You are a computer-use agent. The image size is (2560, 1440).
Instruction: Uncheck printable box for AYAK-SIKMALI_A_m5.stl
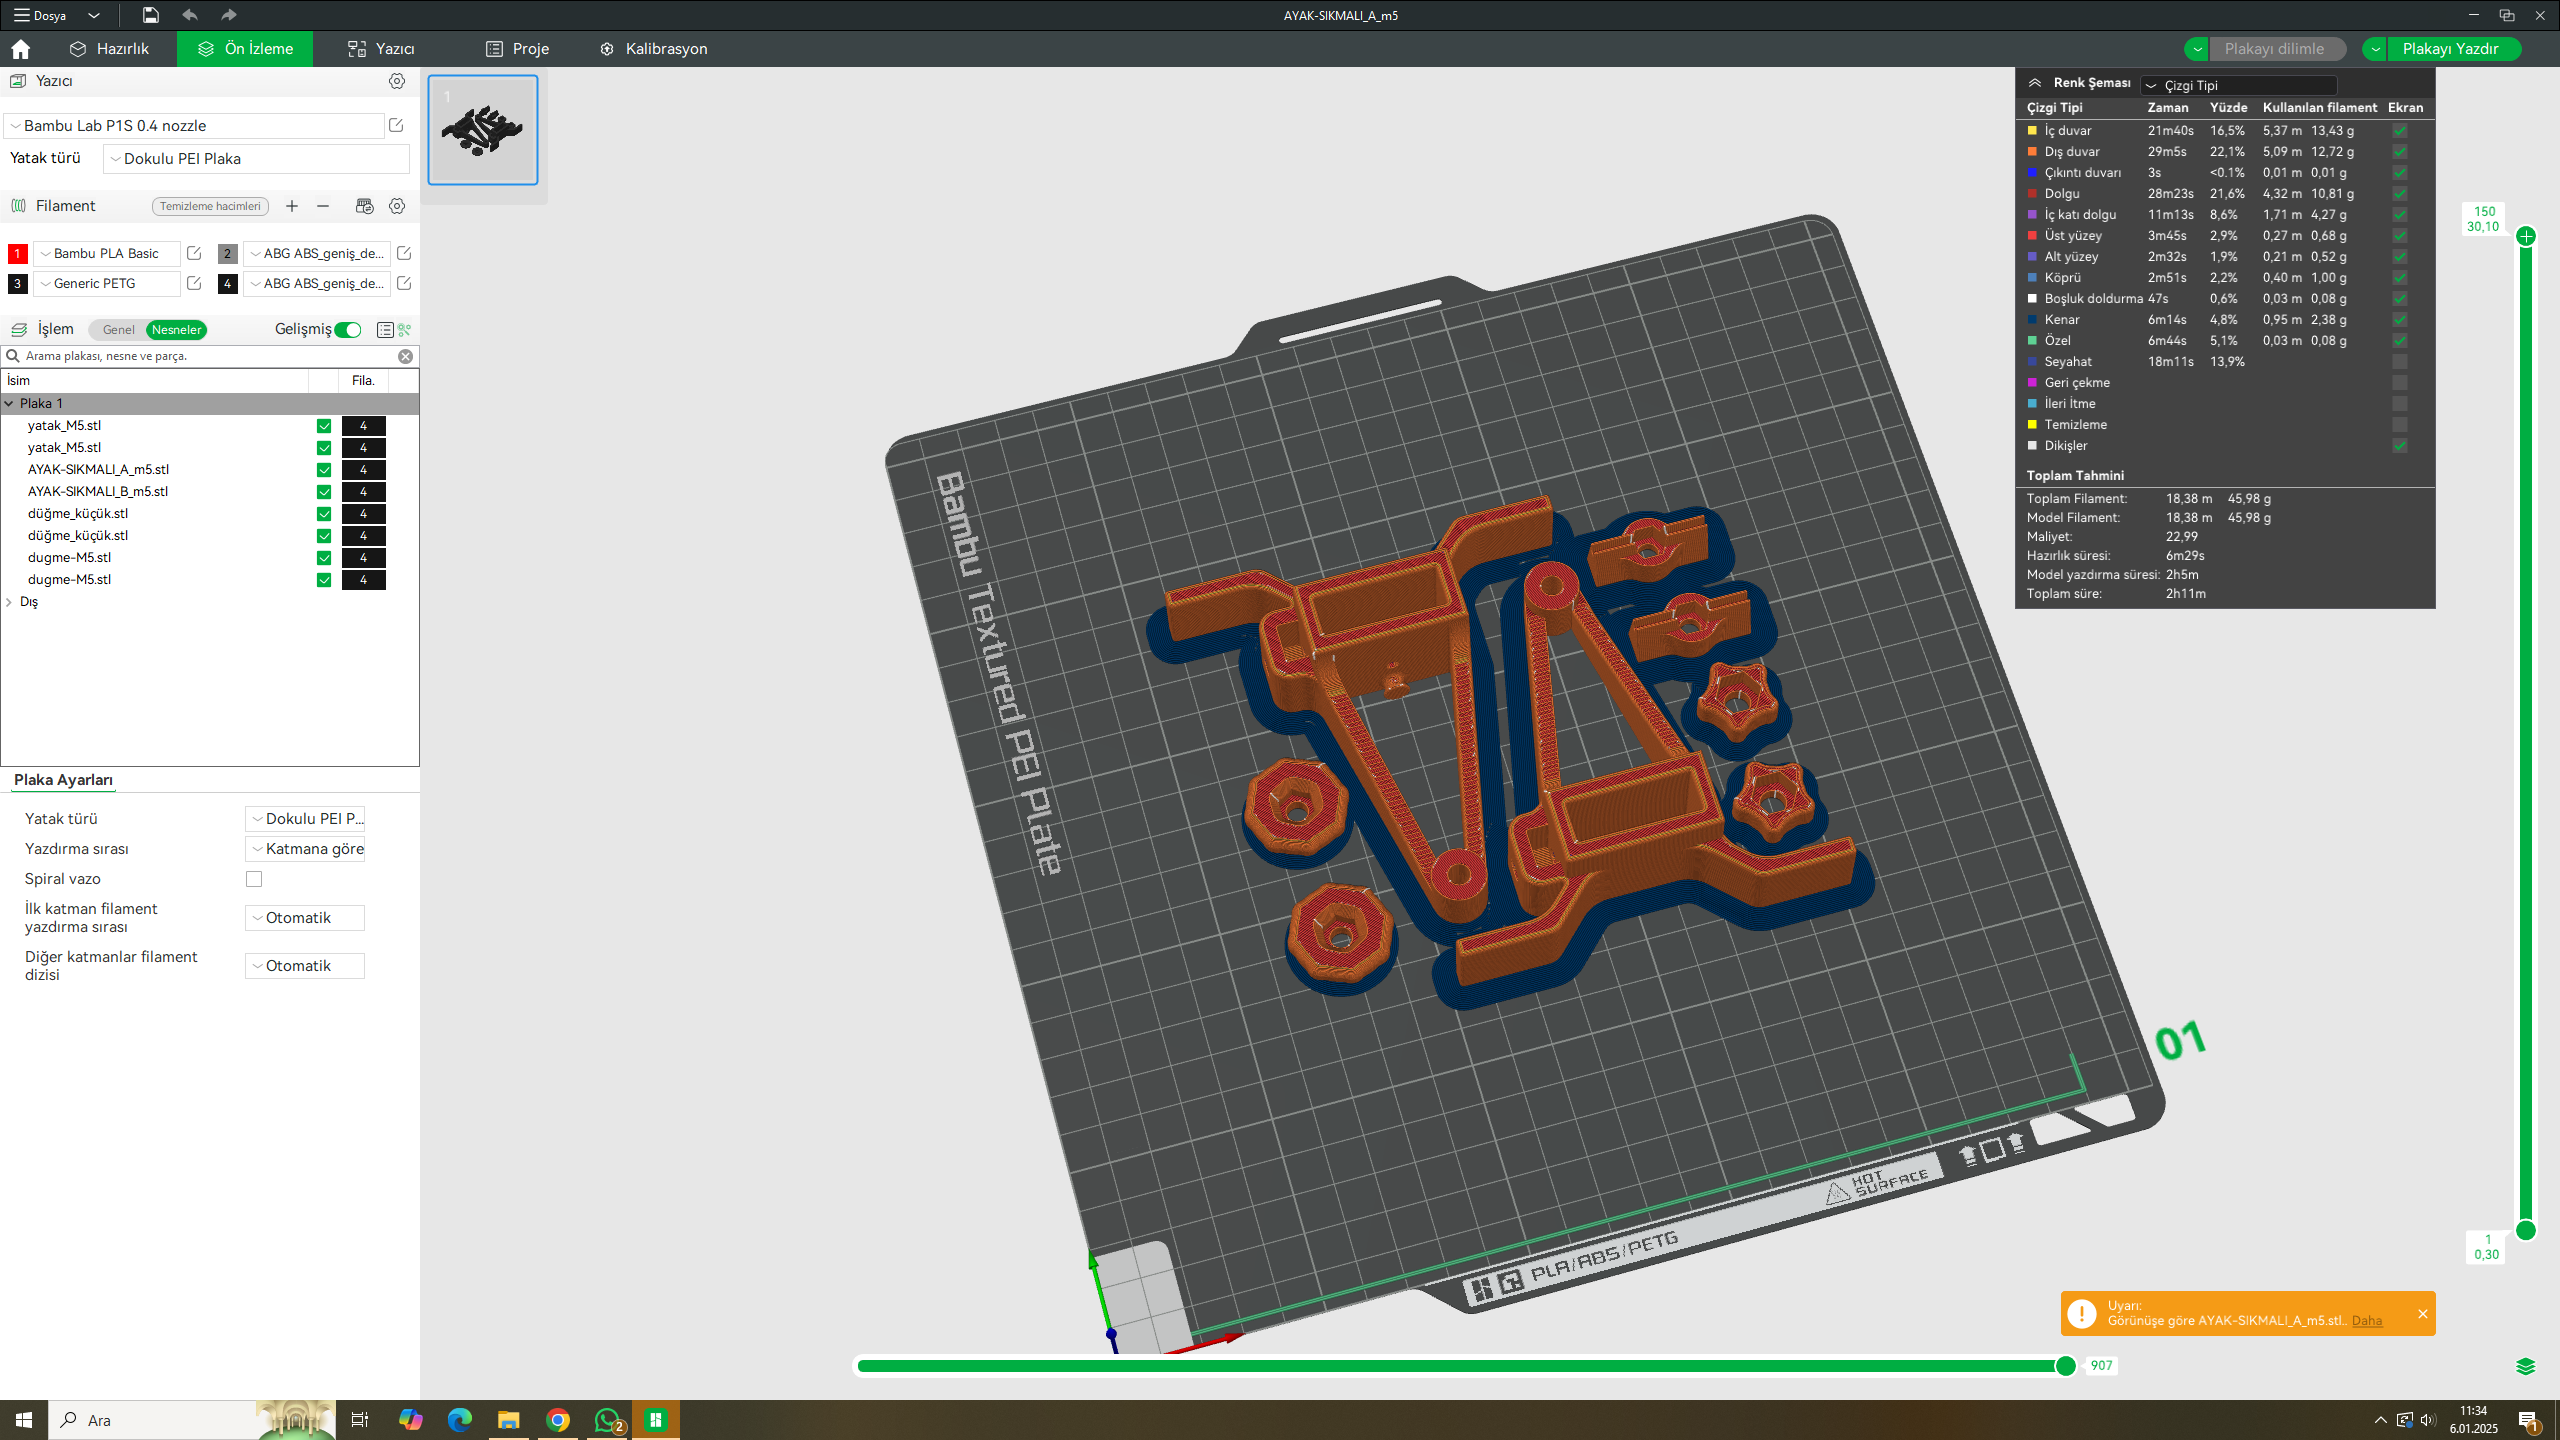(324, 470)
